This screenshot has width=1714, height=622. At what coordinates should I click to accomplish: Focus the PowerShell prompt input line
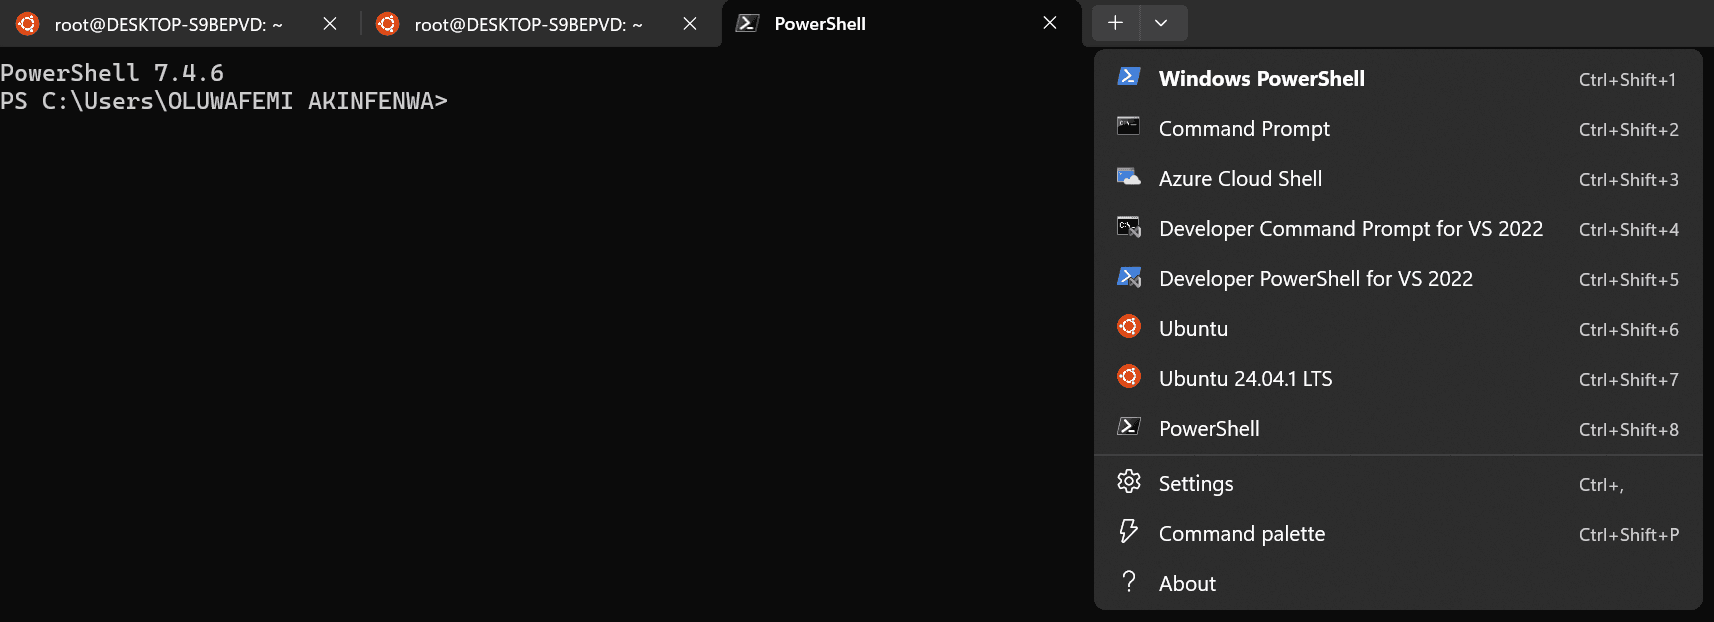click(x=600, y=101)
